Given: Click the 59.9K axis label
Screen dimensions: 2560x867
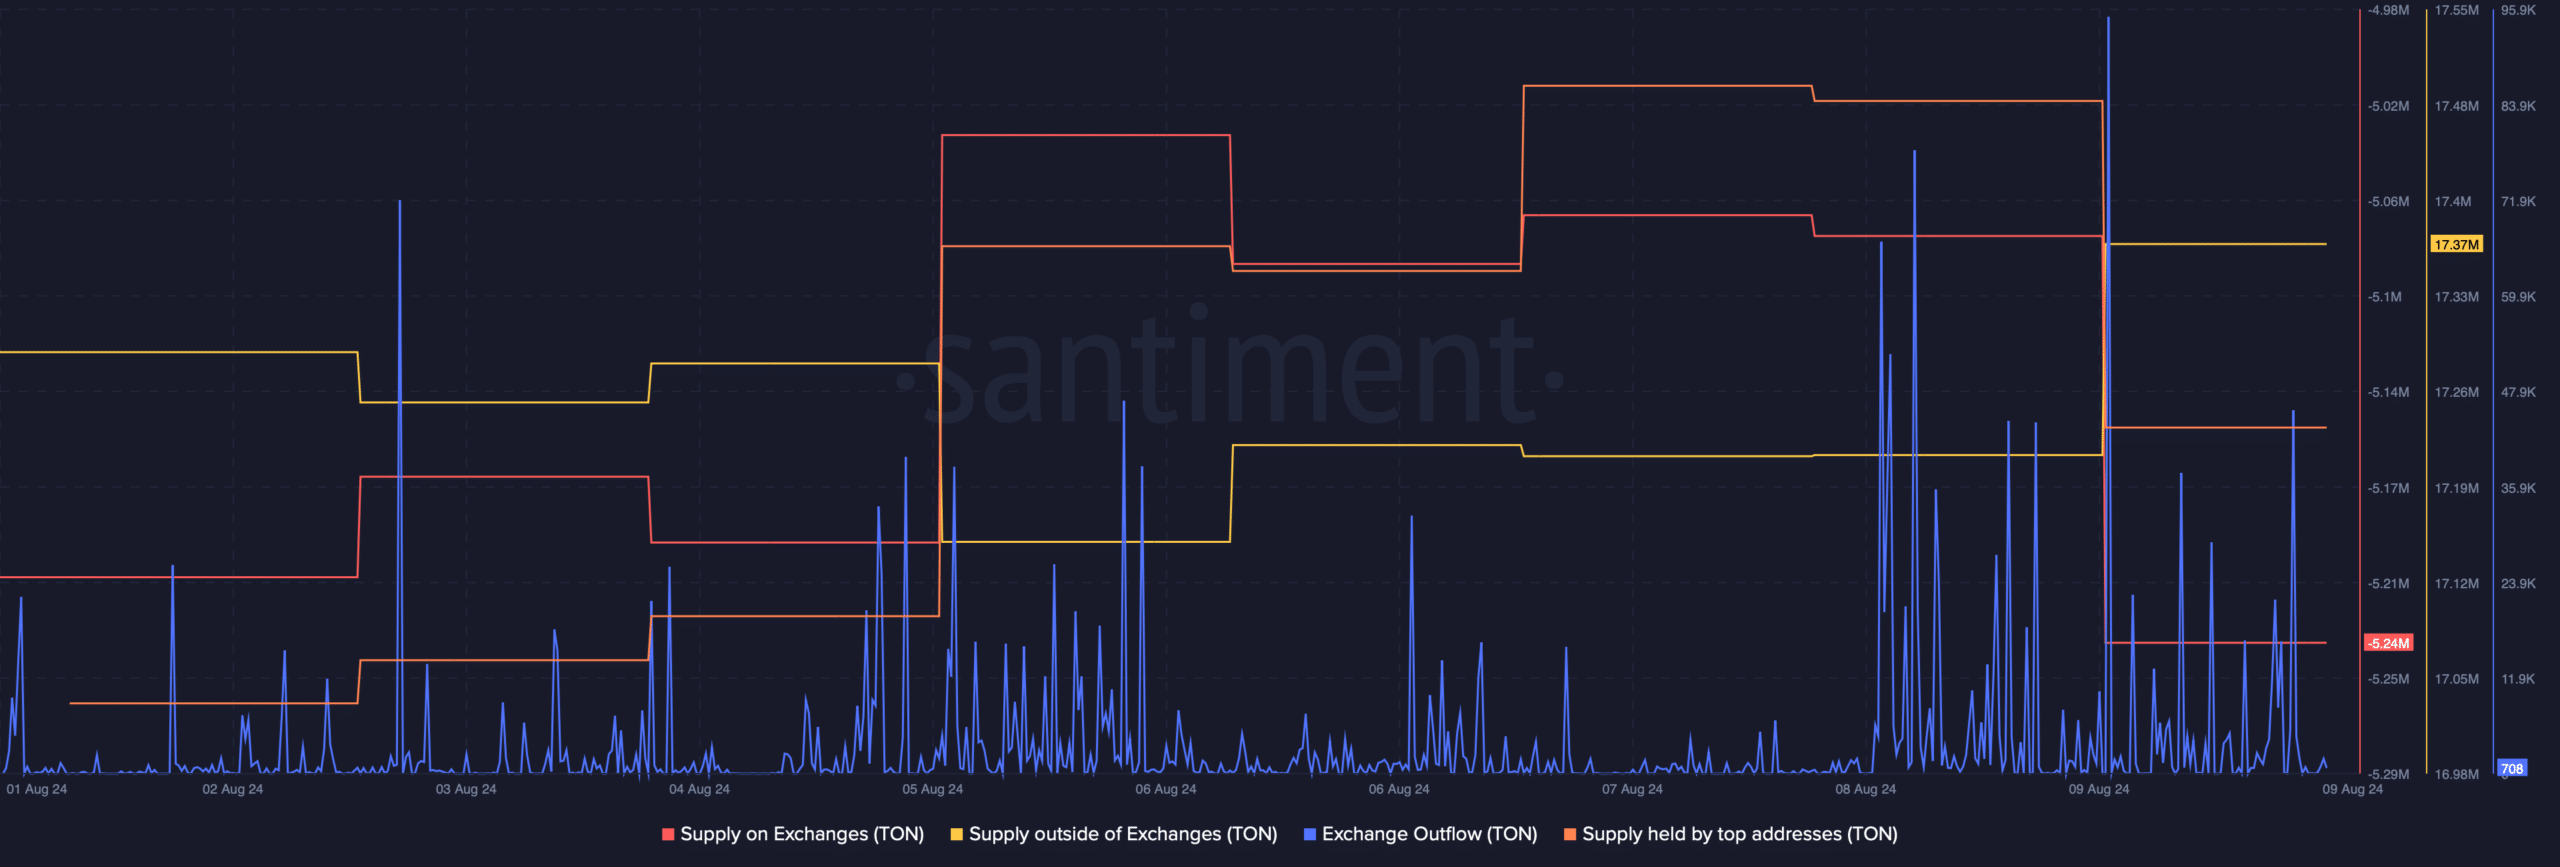Looking at the screenshot, I should click(2518, 297).
